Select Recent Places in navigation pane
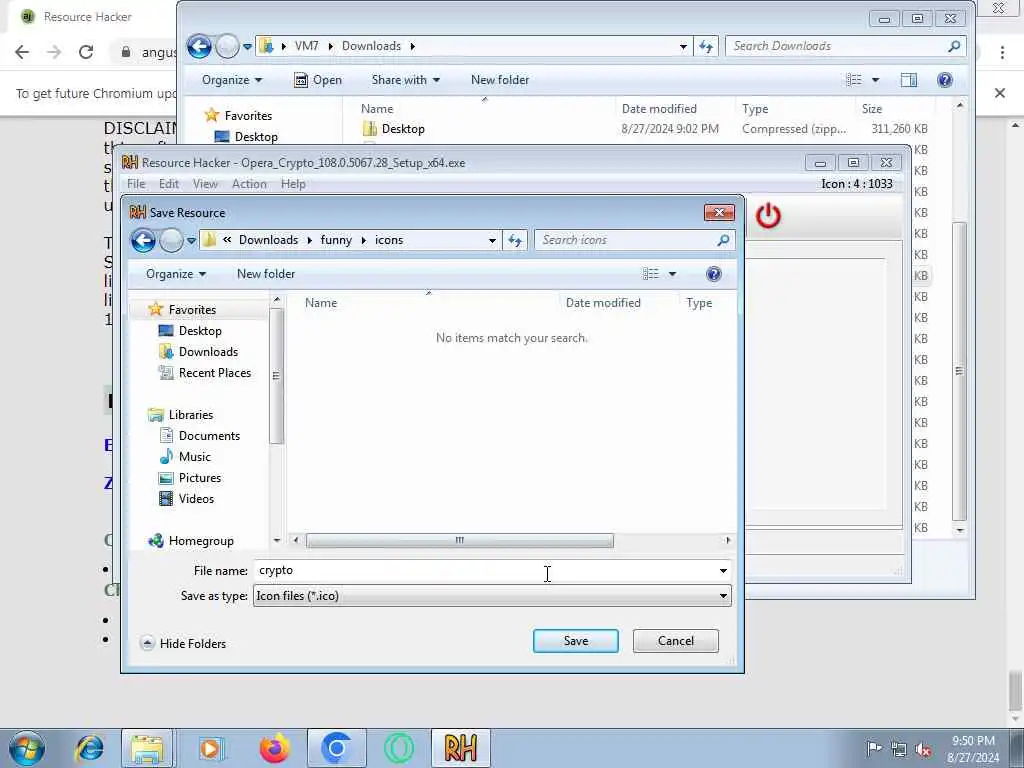The image size is (1024, 768). [x=204, y=373]
